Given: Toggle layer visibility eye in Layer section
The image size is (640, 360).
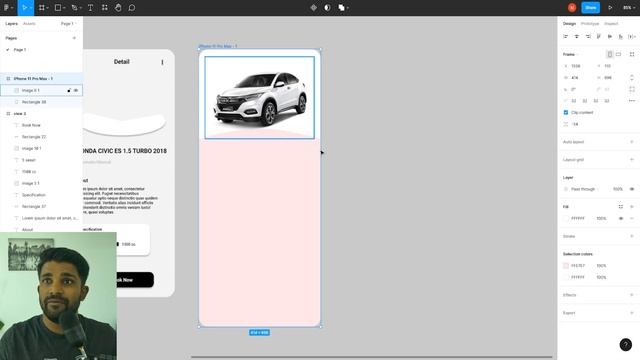Looking at the screenshot, I should [x=632, y=189].
